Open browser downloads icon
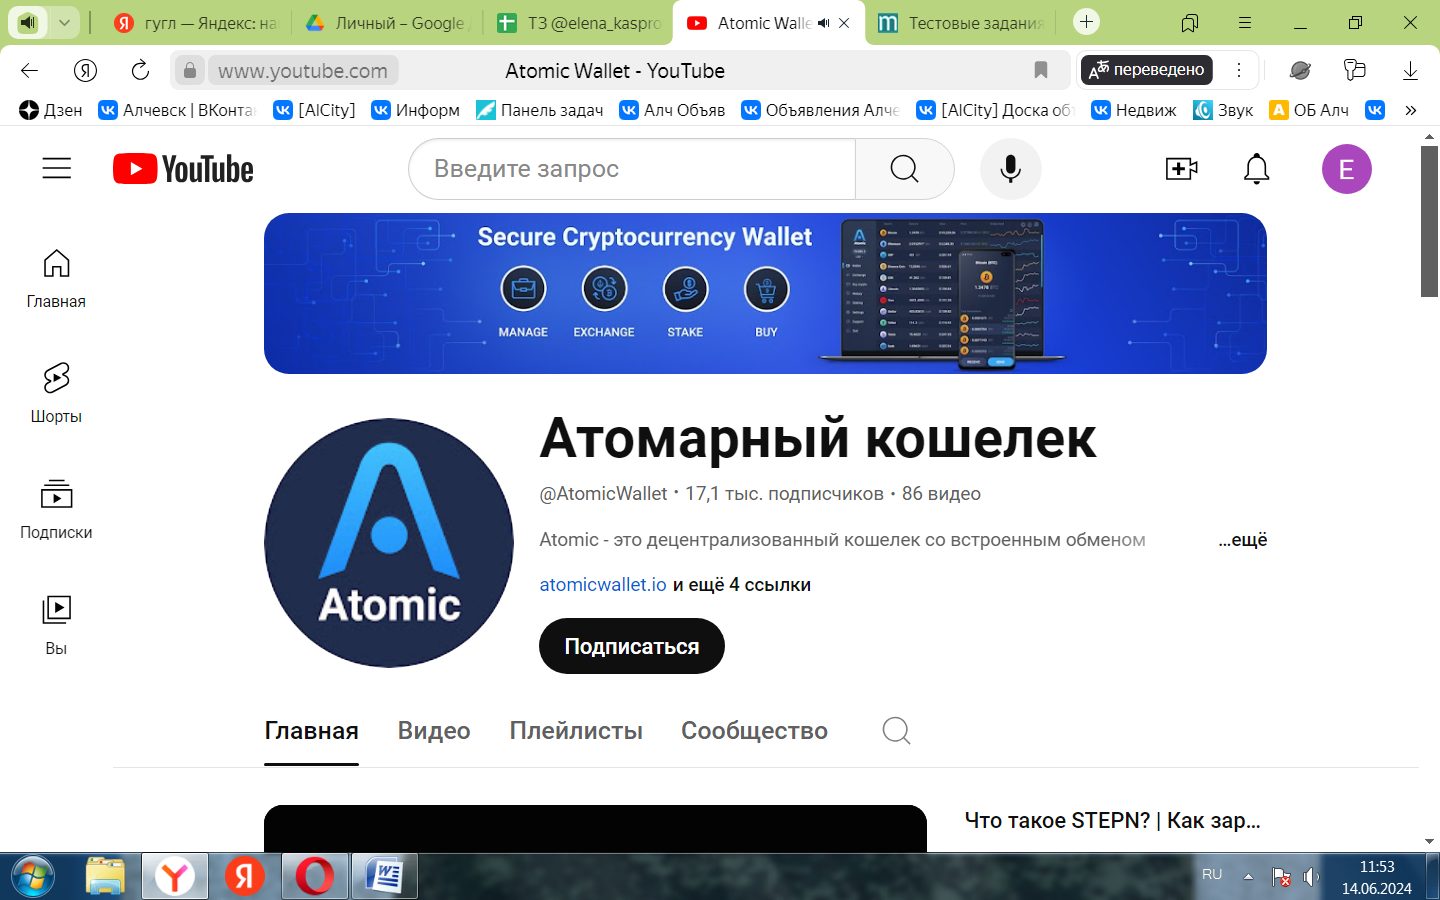Viewport: 1440px width, 900px height. 1410,70
